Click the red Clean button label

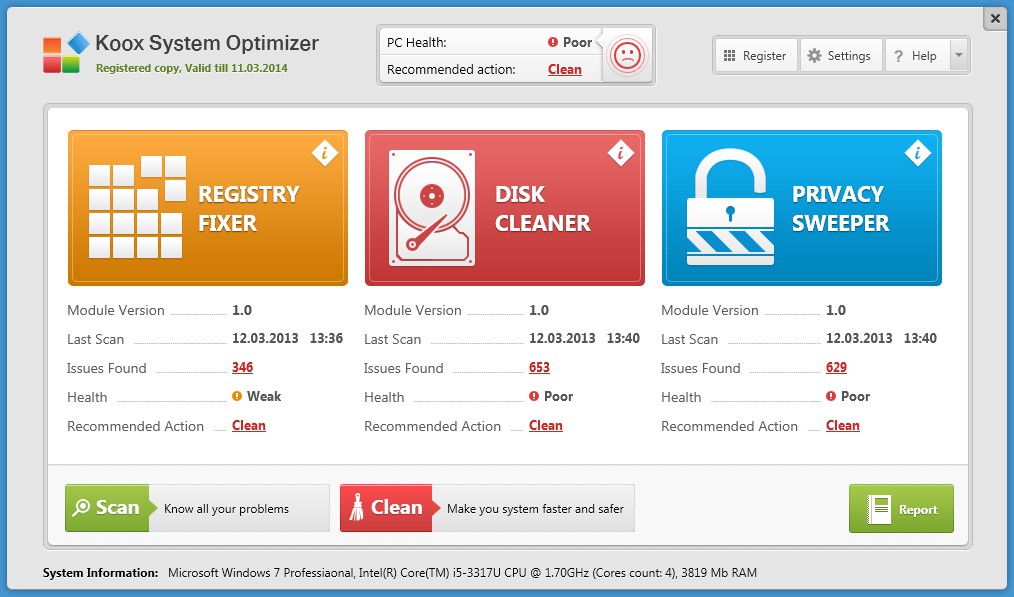coord(396,508)
